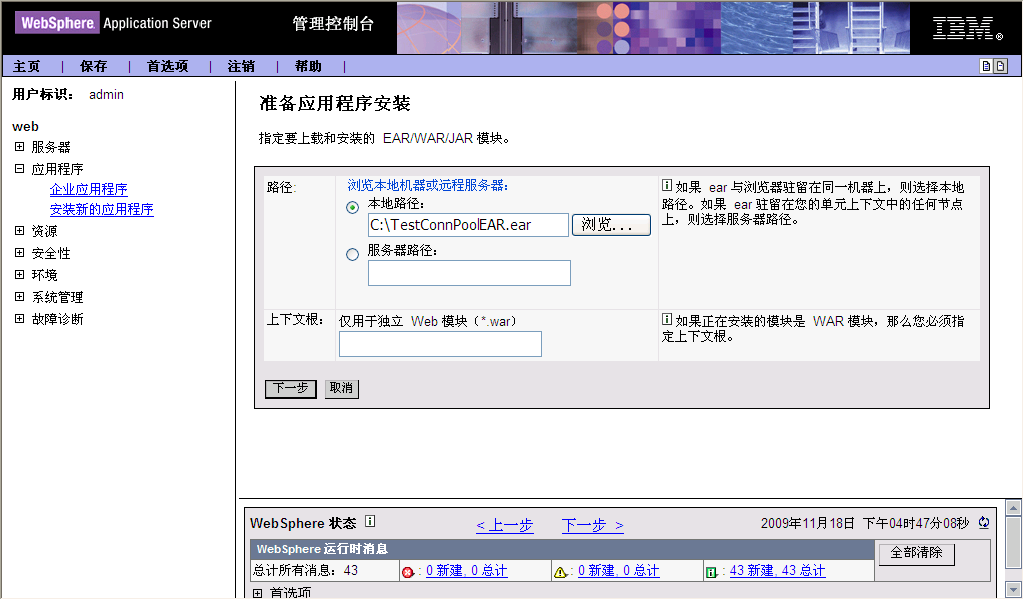Expand the 服务器 tree node
This screenshot has height=600, width=1024.
pyautogui.click(x=19, y=147)
